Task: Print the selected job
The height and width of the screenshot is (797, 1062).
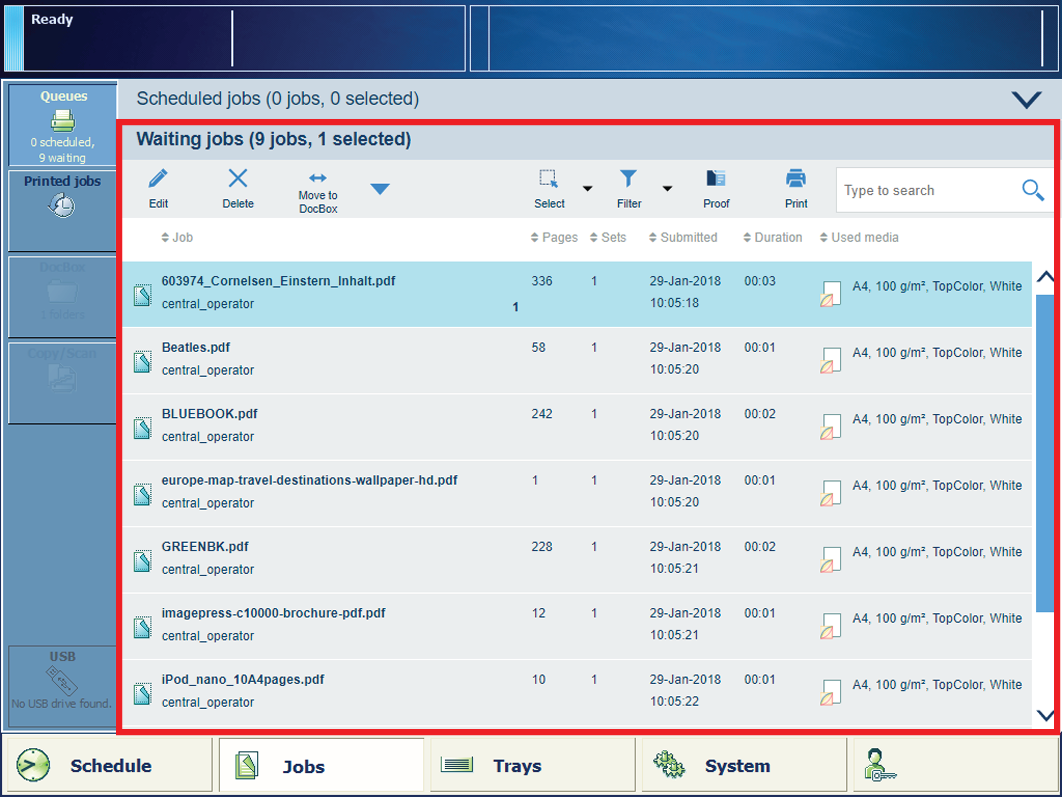Action: tap(796, 180)
